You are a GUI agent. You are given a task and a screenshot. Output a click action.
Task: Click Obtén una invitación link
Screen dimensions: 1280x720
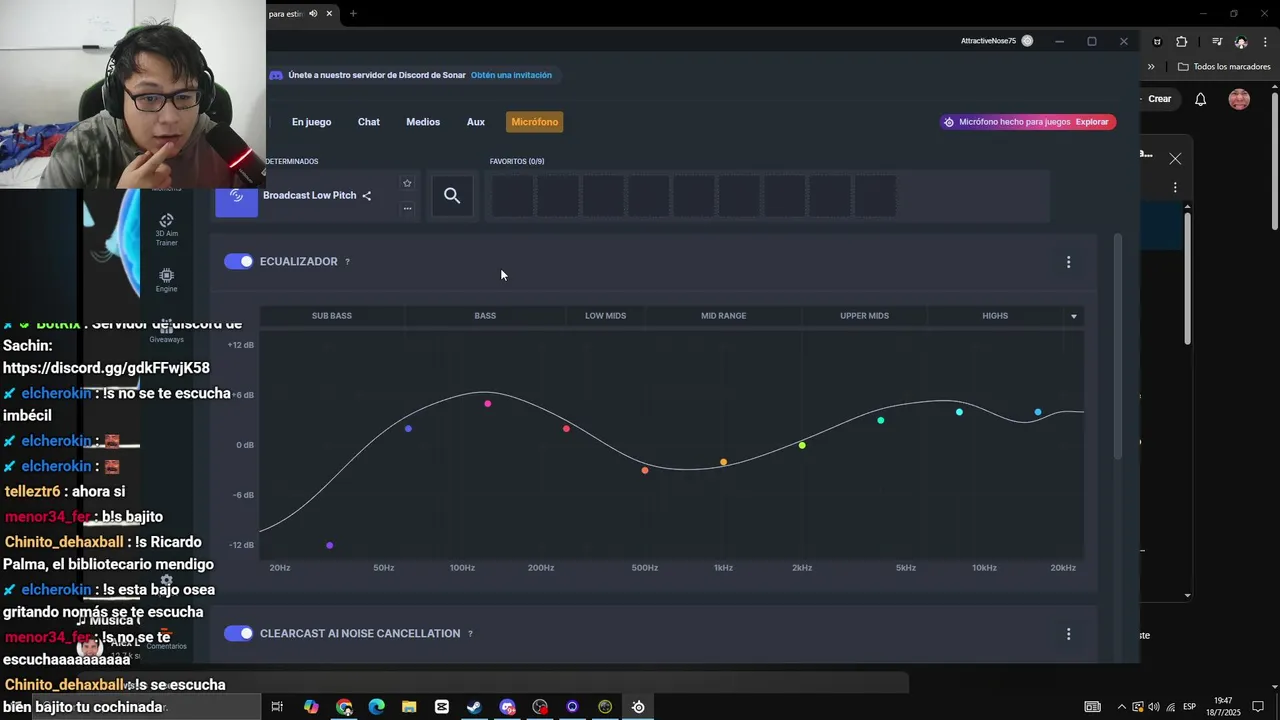coord(511,75)
